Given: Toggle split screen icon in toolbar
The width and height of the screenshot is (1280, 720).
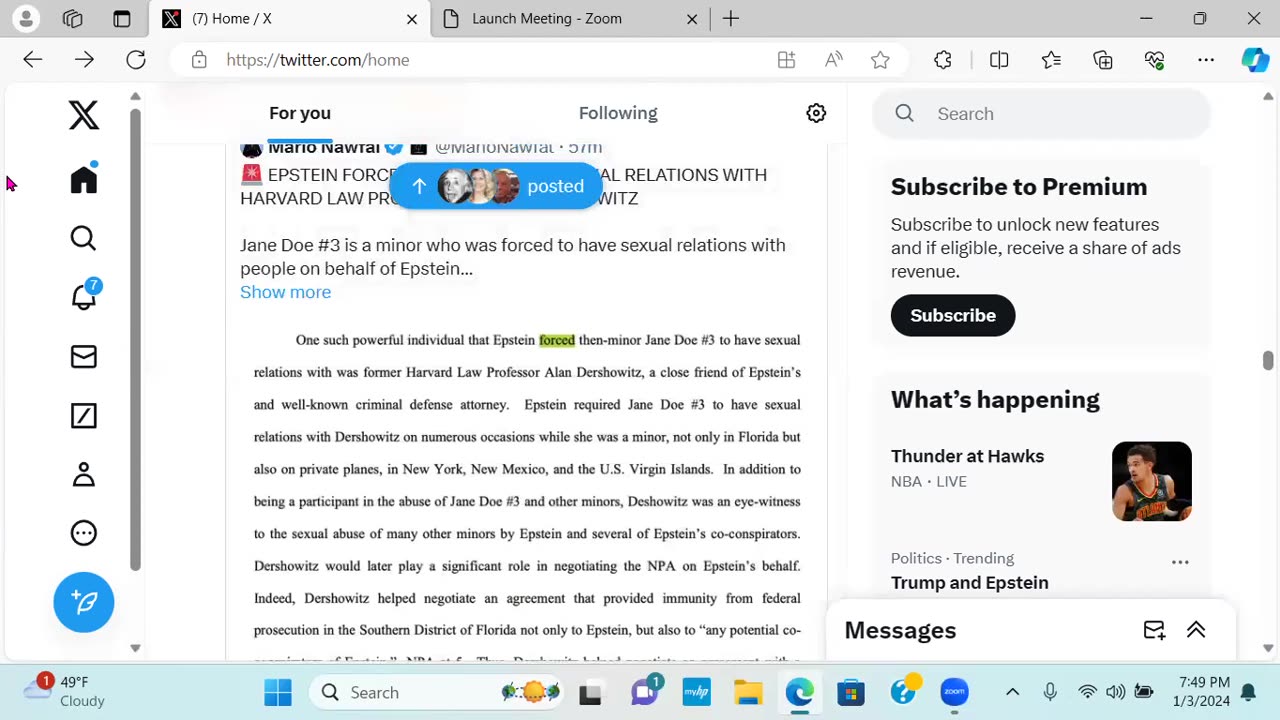Looking at the screenshot, I should click(999, 60).
